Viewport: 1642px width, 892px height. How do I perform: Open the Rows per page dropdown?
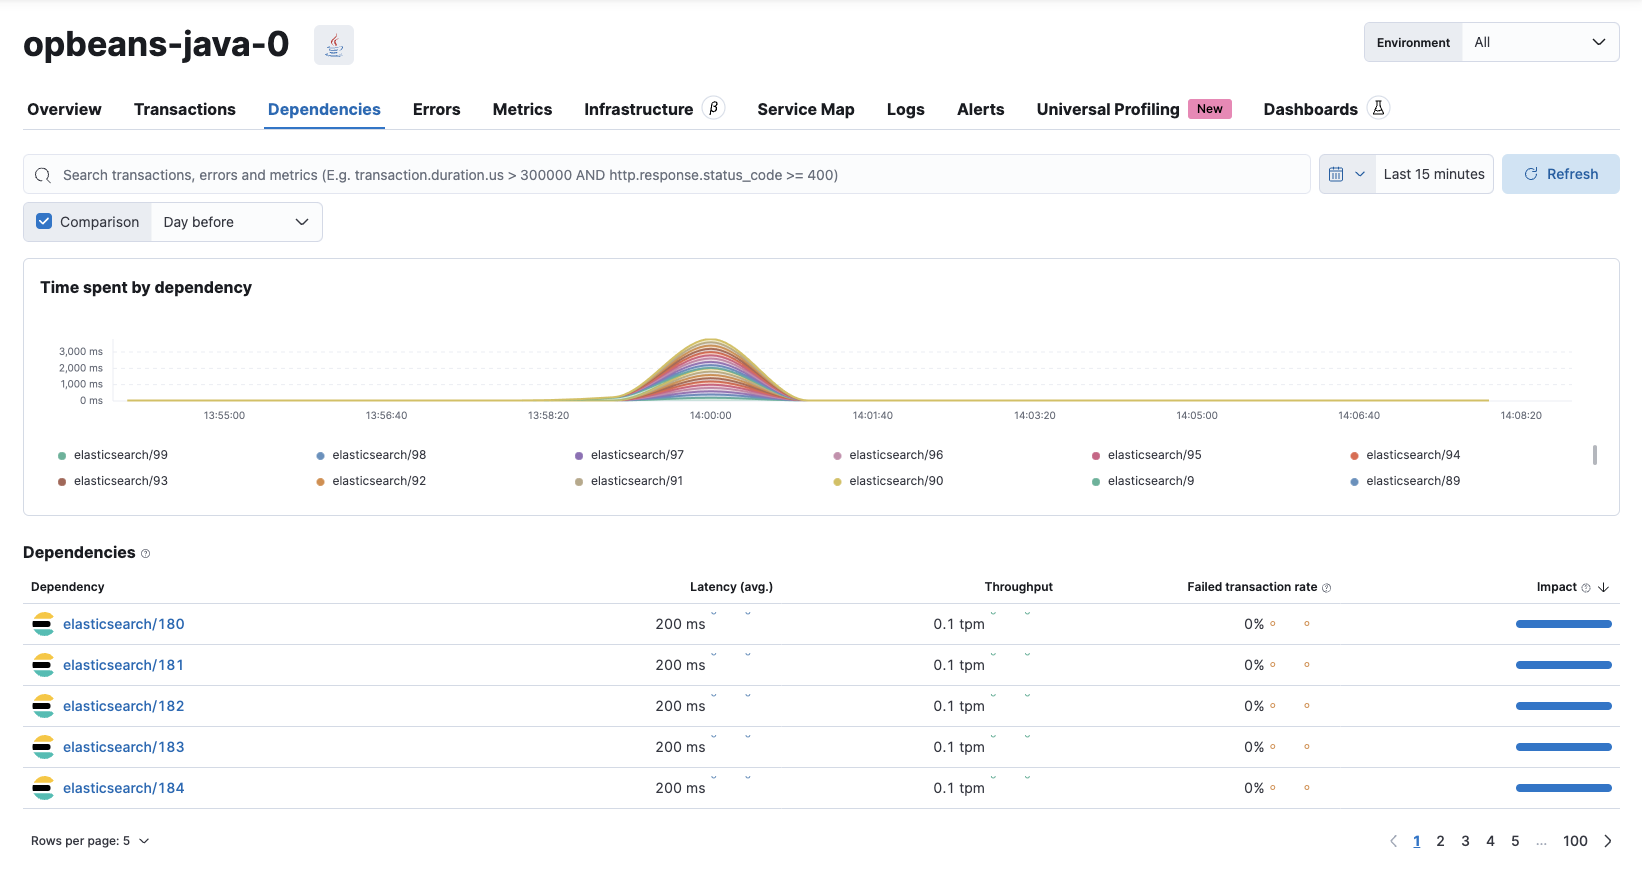point(90,841)
